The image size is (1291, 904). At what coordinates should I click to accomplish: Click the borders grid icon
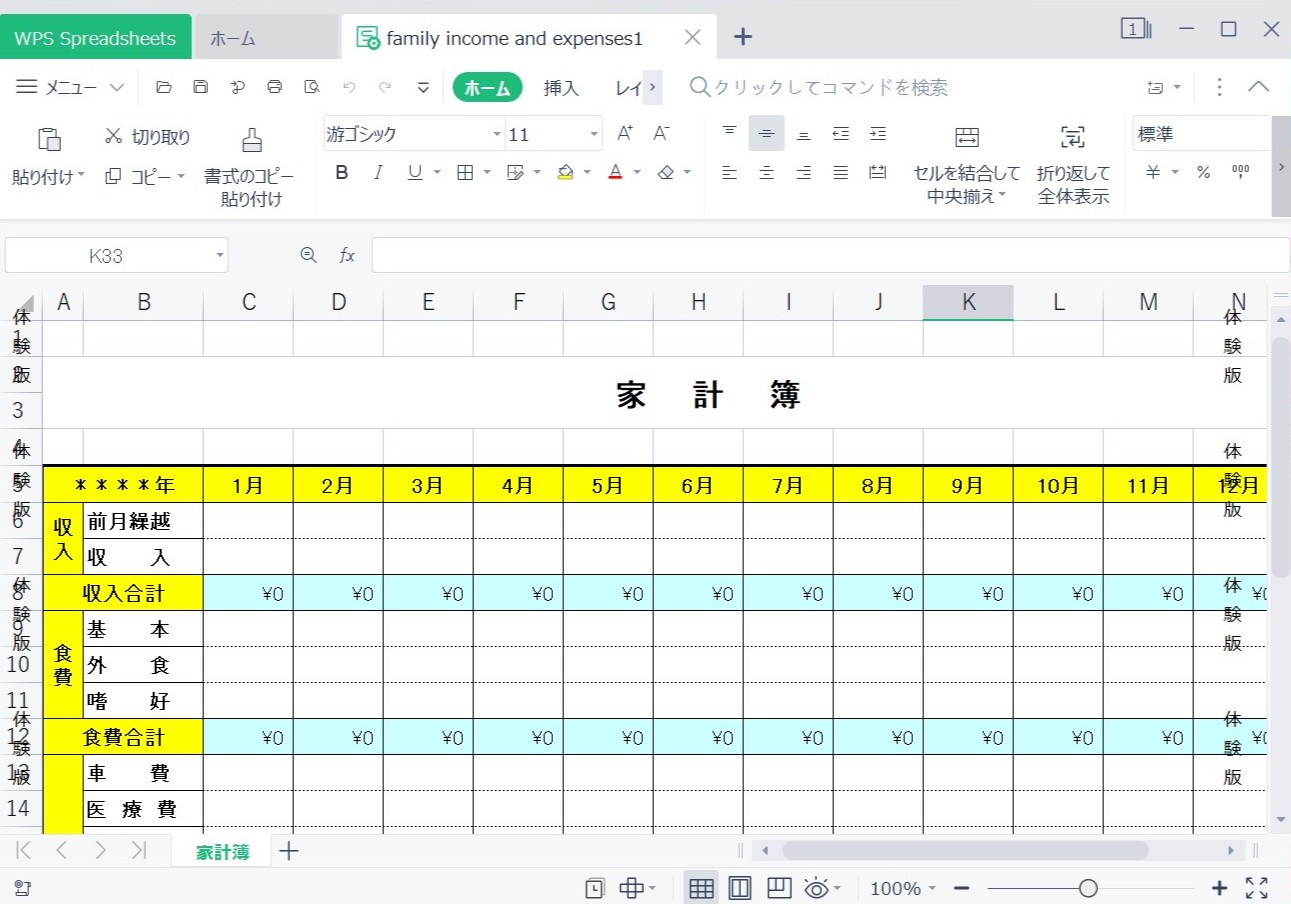(465, 173)
